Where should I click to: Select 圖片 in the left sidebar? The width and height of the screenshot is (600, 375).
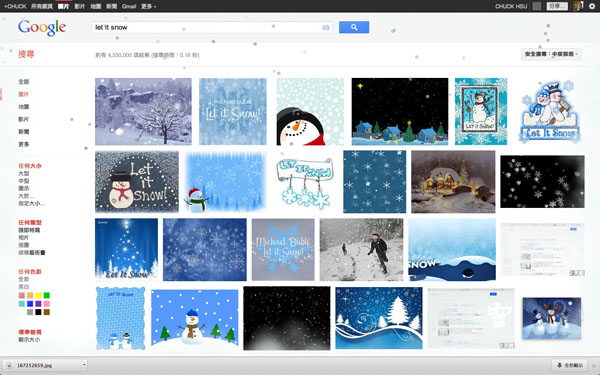[x=24, y=94]
